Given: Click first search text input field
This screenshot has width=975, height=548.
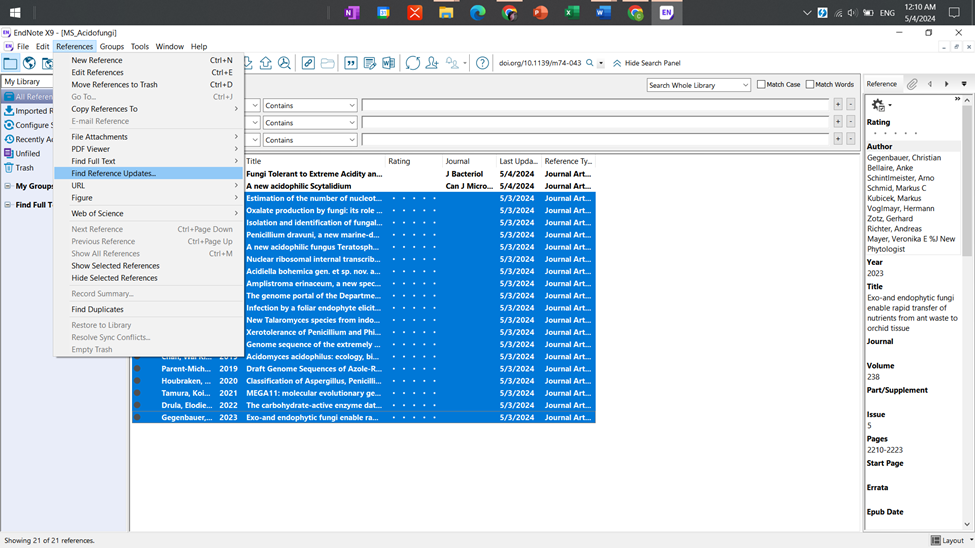Looking at the screenshot, I should pos(595,105).
